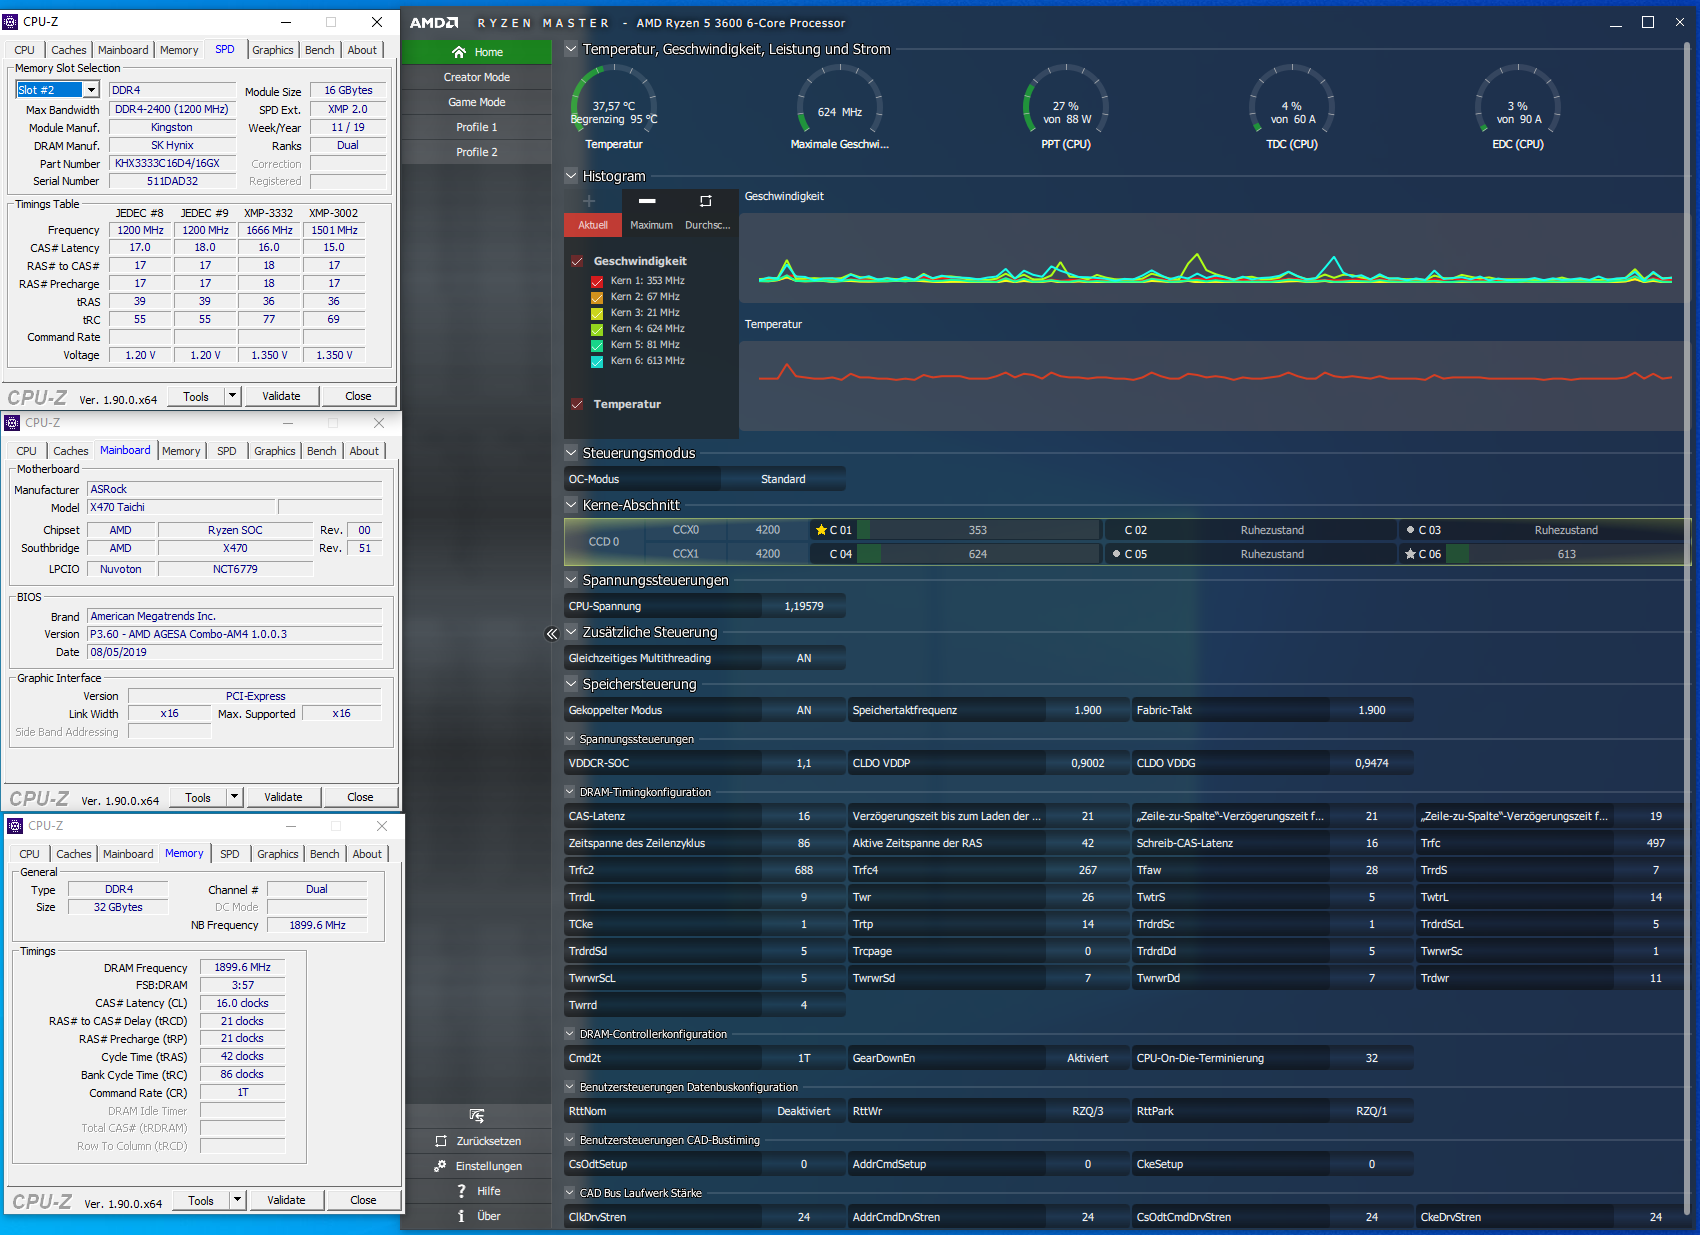Switch to Game Mode
Image resolution: width=1700 pixels, height=1235 pixels.
tap(477, 102)
